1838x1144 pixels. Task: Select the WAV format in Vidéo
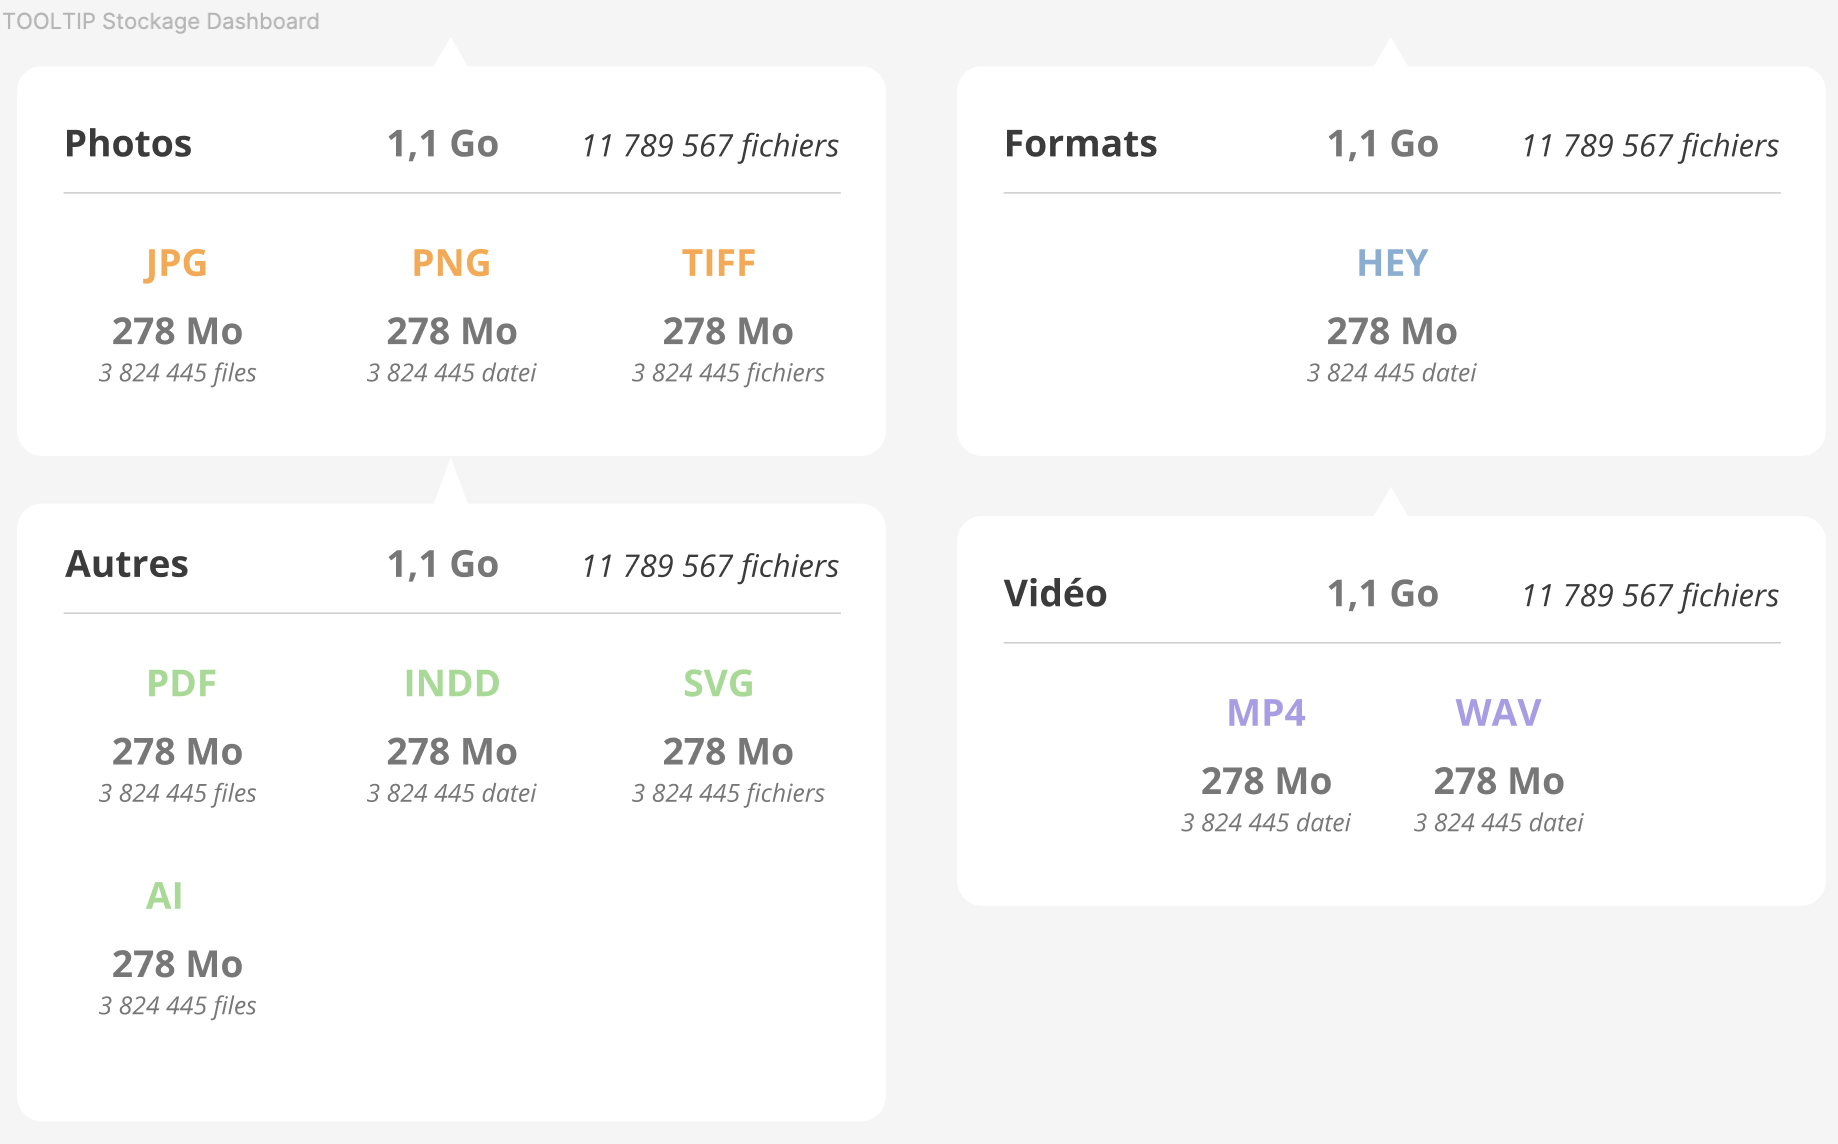tap(1497, 712)
